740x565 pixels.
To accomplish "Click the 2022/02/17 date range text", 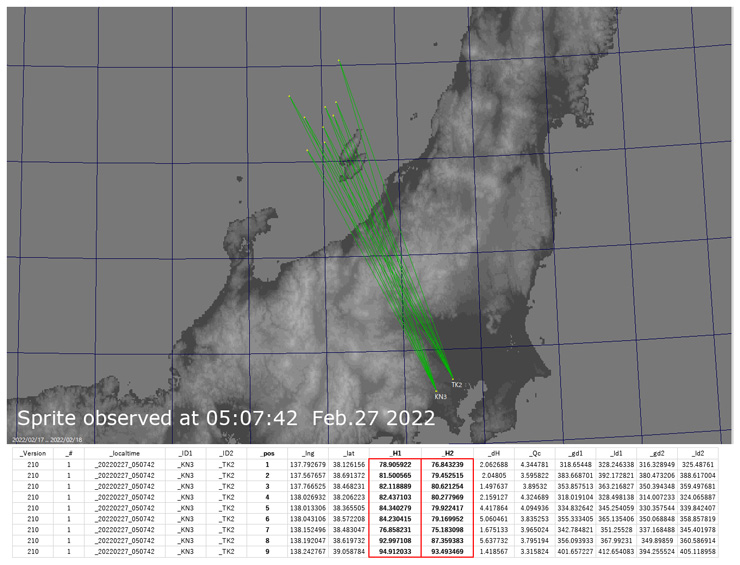I will click(x=47, y=439).
